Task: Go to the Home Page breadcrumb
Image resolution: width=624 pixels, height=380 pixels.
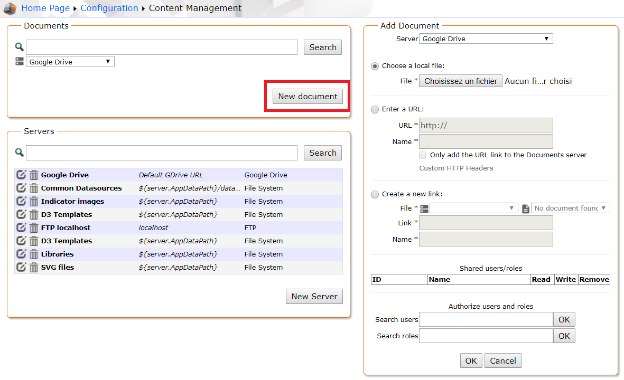Action: [45, 8]
